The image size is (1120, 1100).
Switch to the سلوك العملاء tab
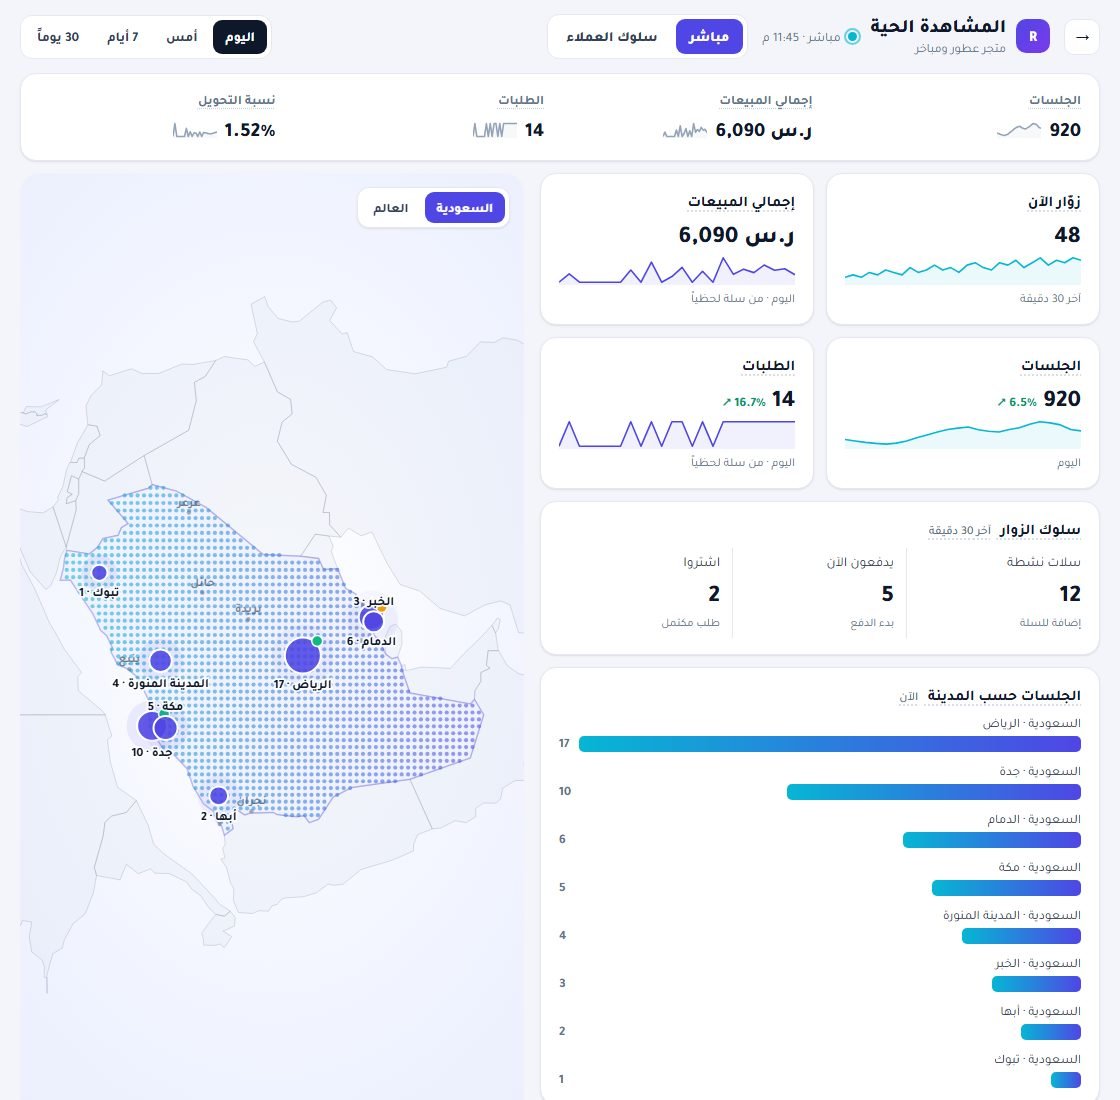tap(611, 37)
